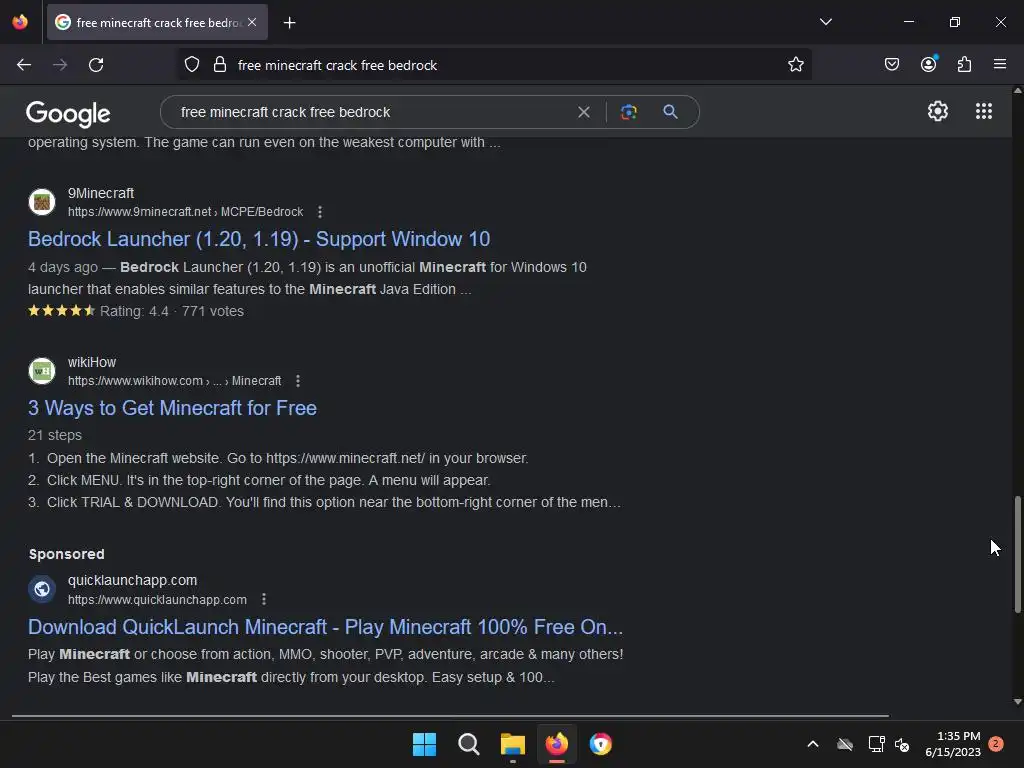Select the free minecraft crack tab

[x=157, y=22]
